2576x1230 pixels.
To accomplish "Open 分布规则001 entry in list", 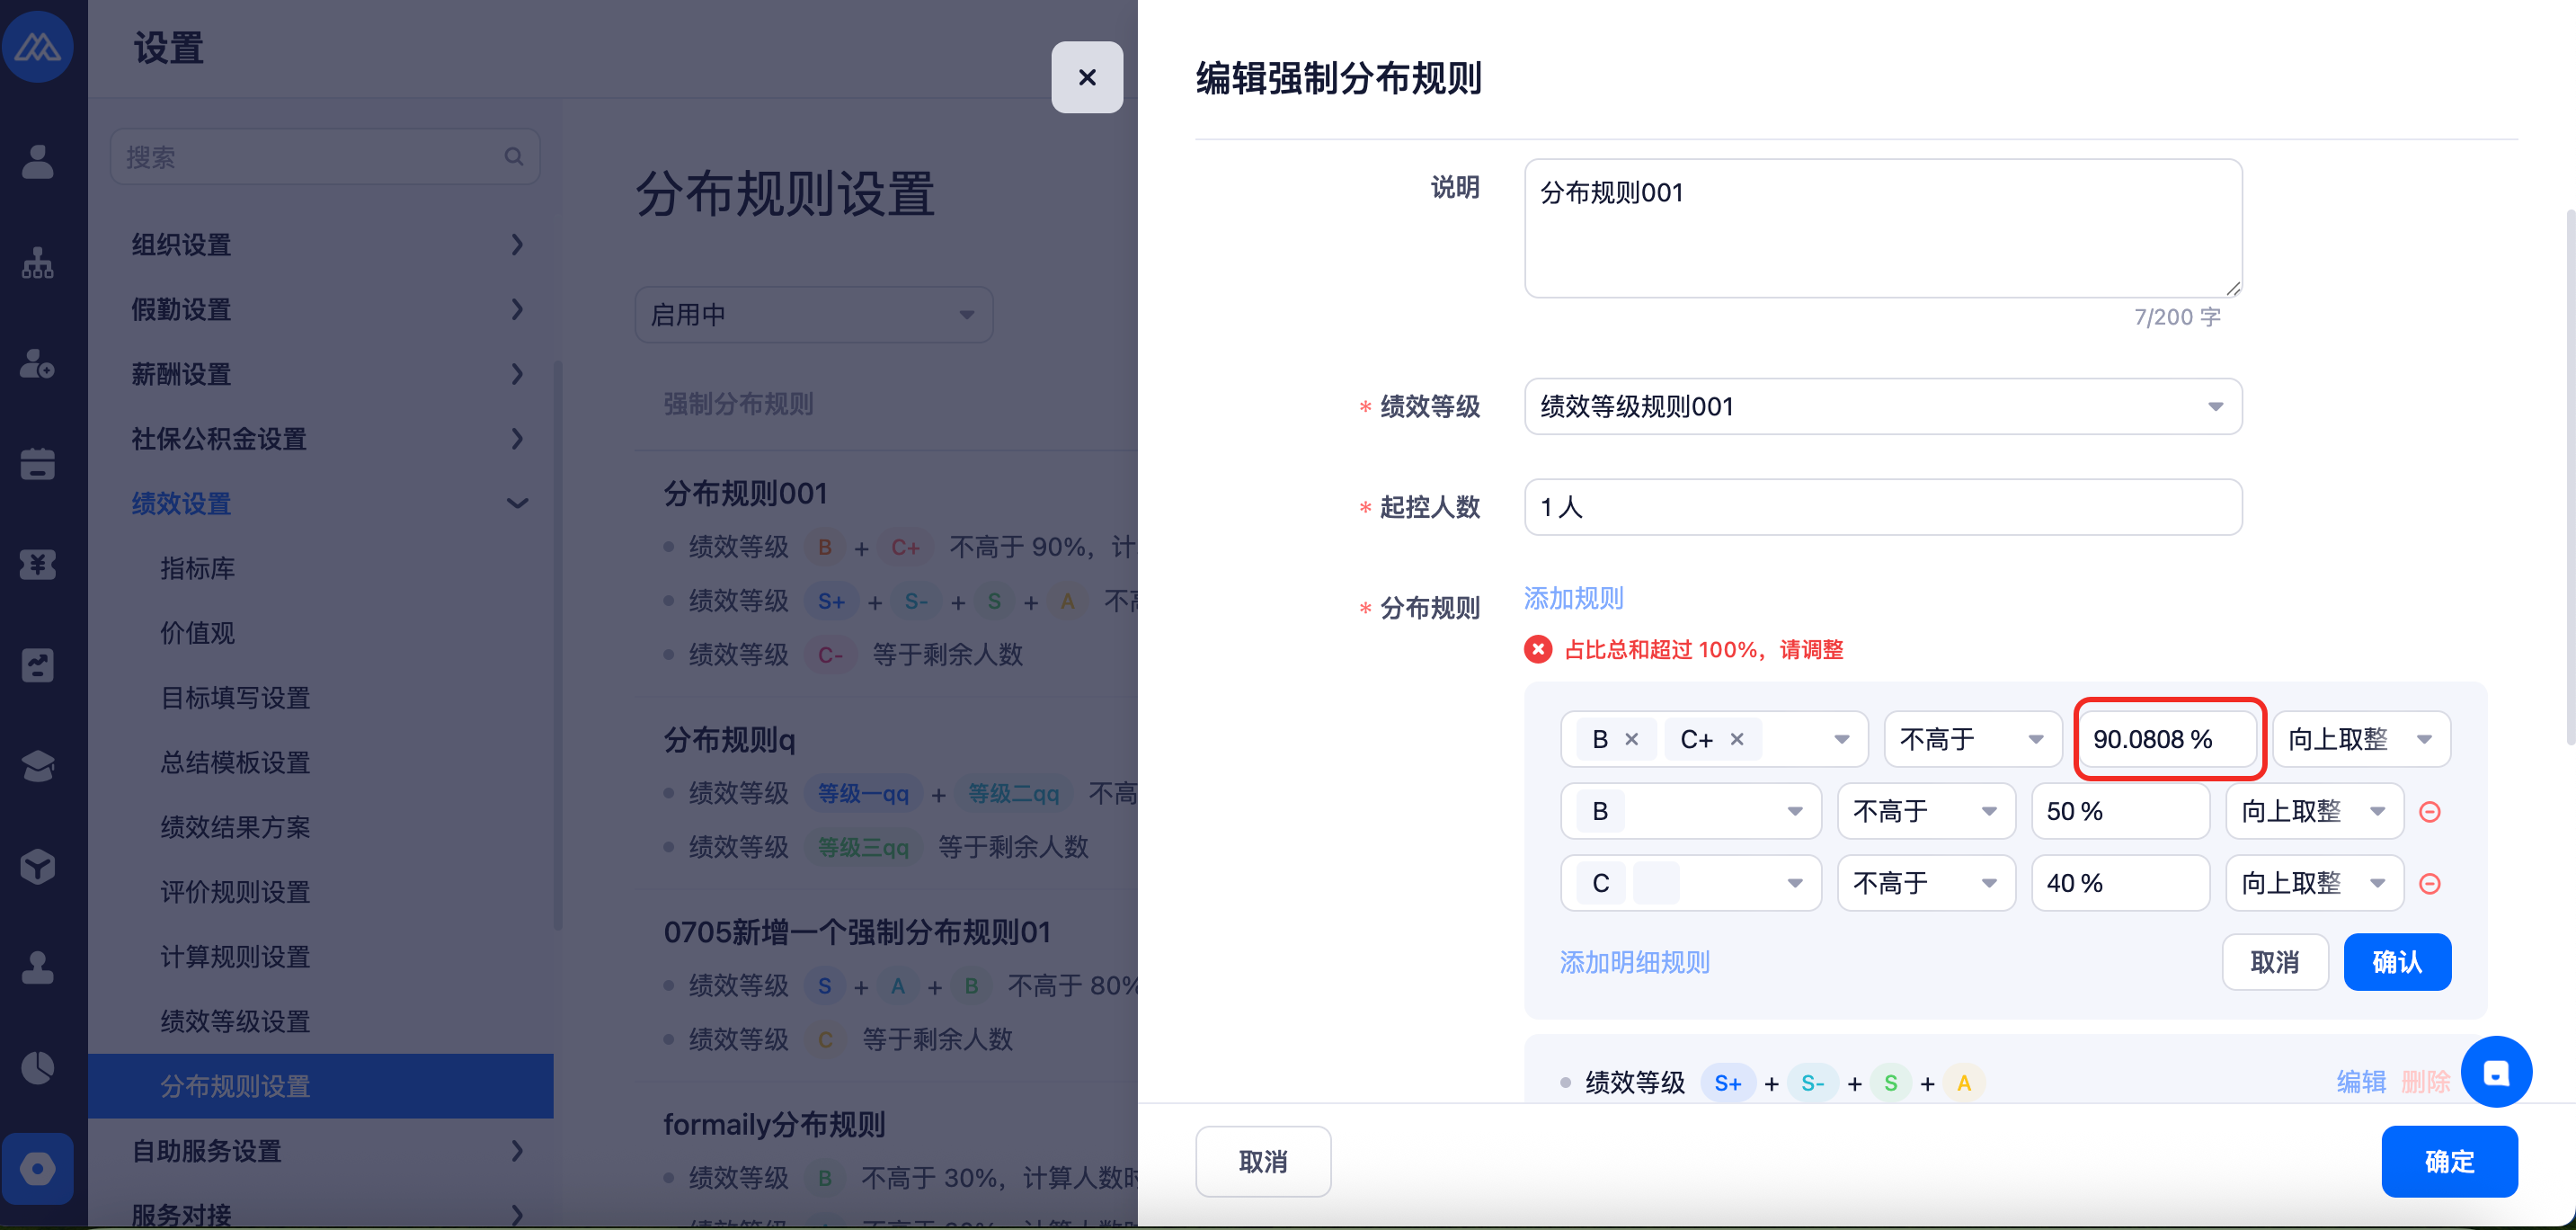I will (745, 494).
